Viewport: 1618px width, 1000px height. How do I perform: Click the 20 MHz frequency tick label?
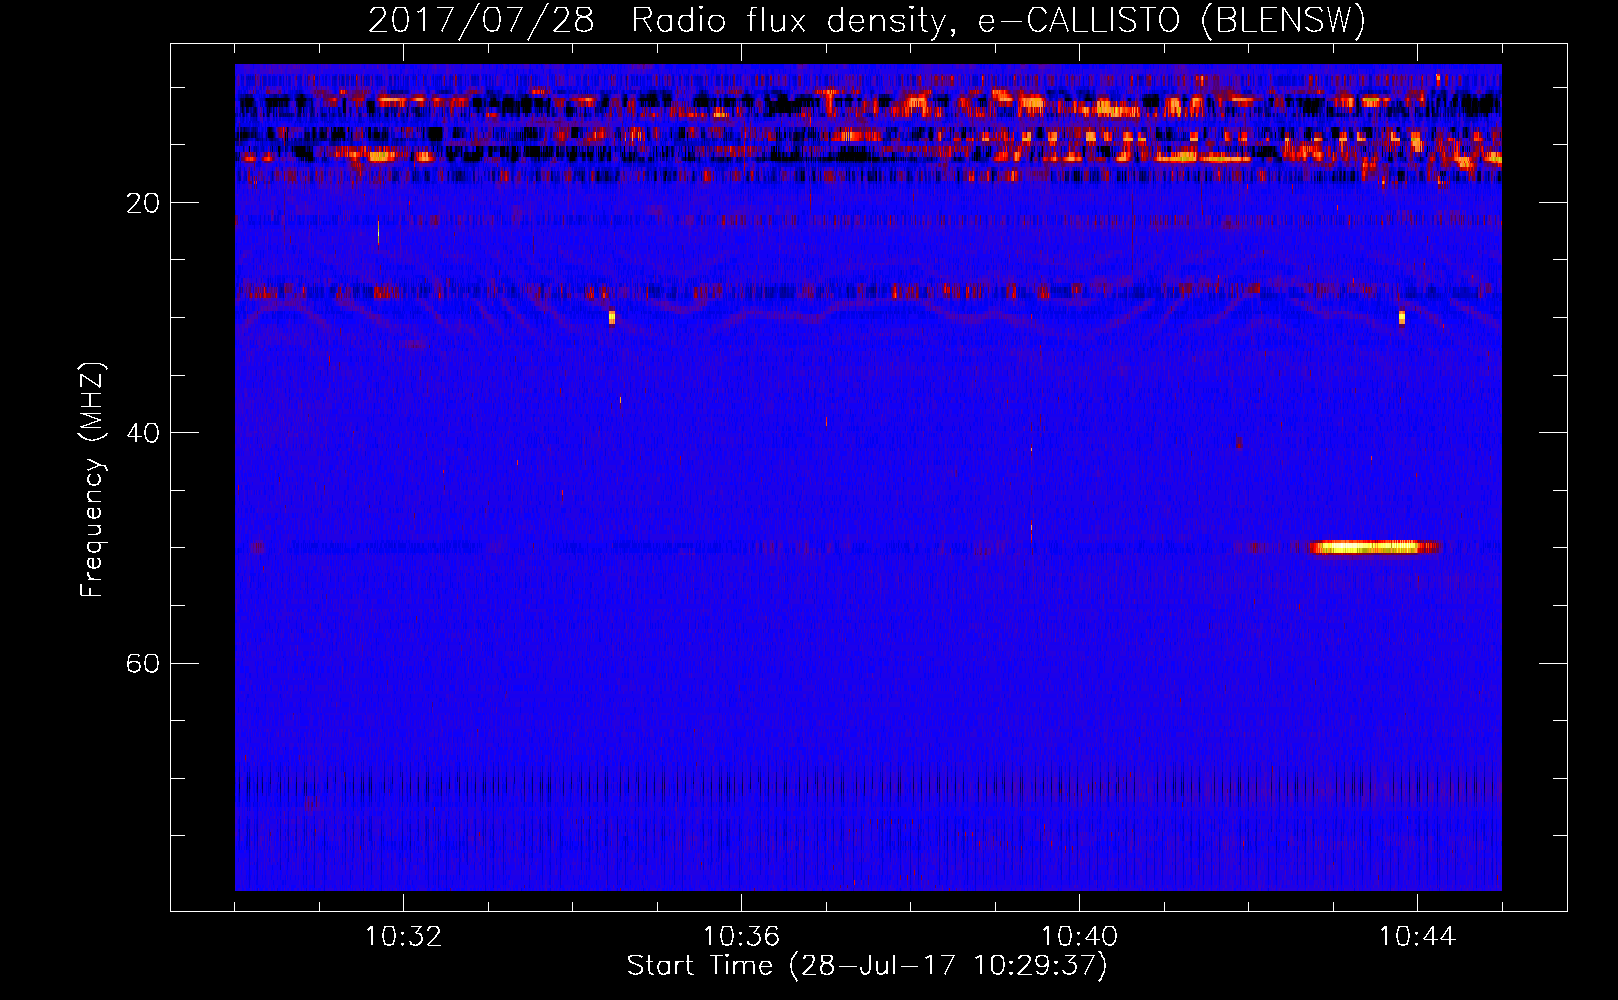click(143, 203)
